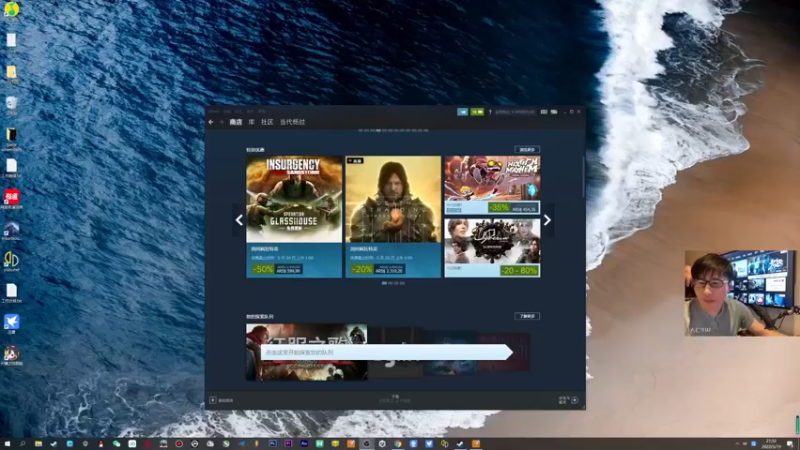Open File Explorer from the taskbar
The width and height of the screenshot is (800, 450).
38,444
